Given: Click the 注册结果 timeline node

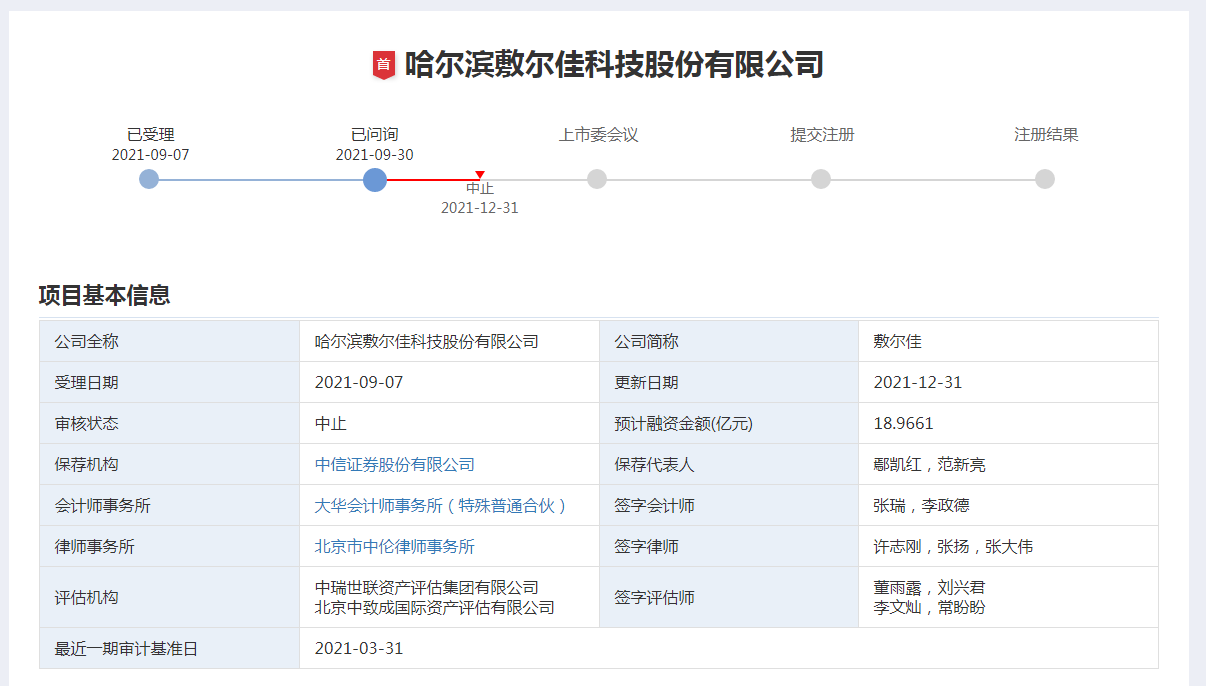Looking at the screenshot, I should [1045, 179].
